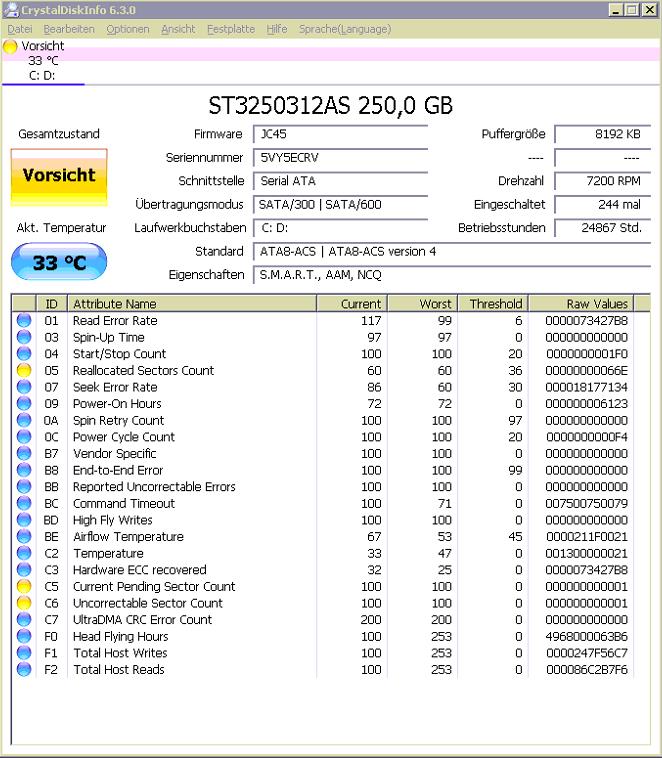Viewport: 662px width, 758px height.
Task: Click raw value 00000000066E
Action: pyautogui.click(x=586, y=370)
